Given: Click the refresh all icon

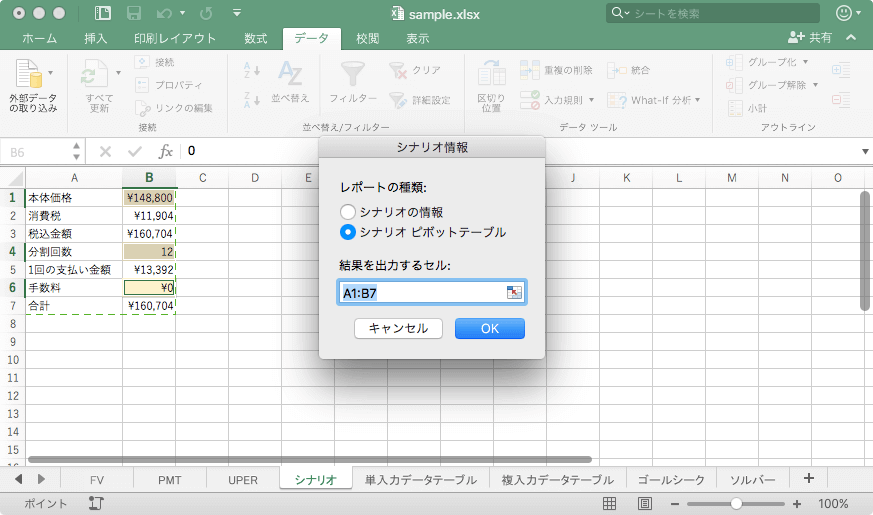Looking at the screenshot, I should tap(95, 74).
